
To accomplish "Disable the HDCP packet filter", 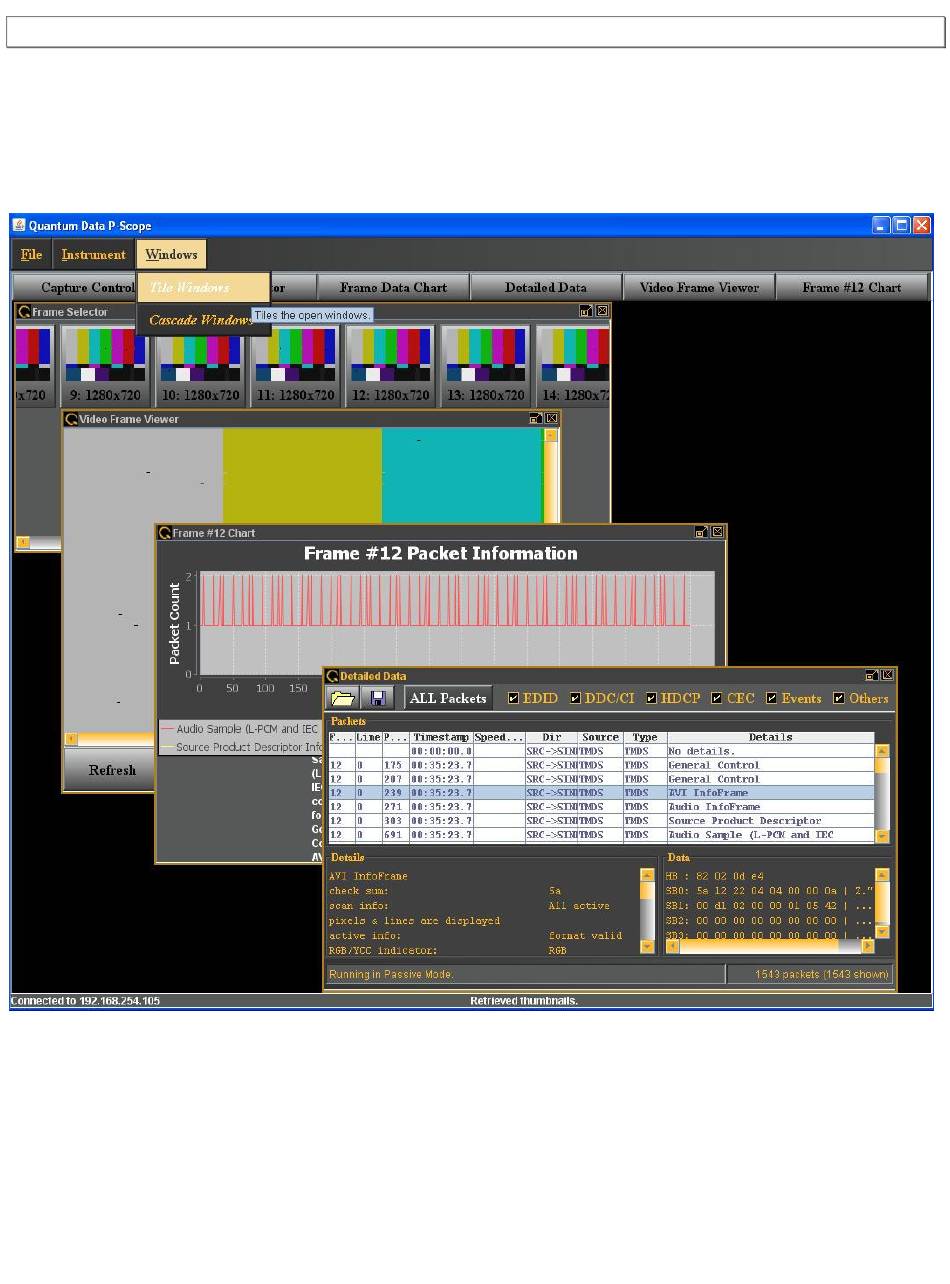I will [x=651, y=698].
